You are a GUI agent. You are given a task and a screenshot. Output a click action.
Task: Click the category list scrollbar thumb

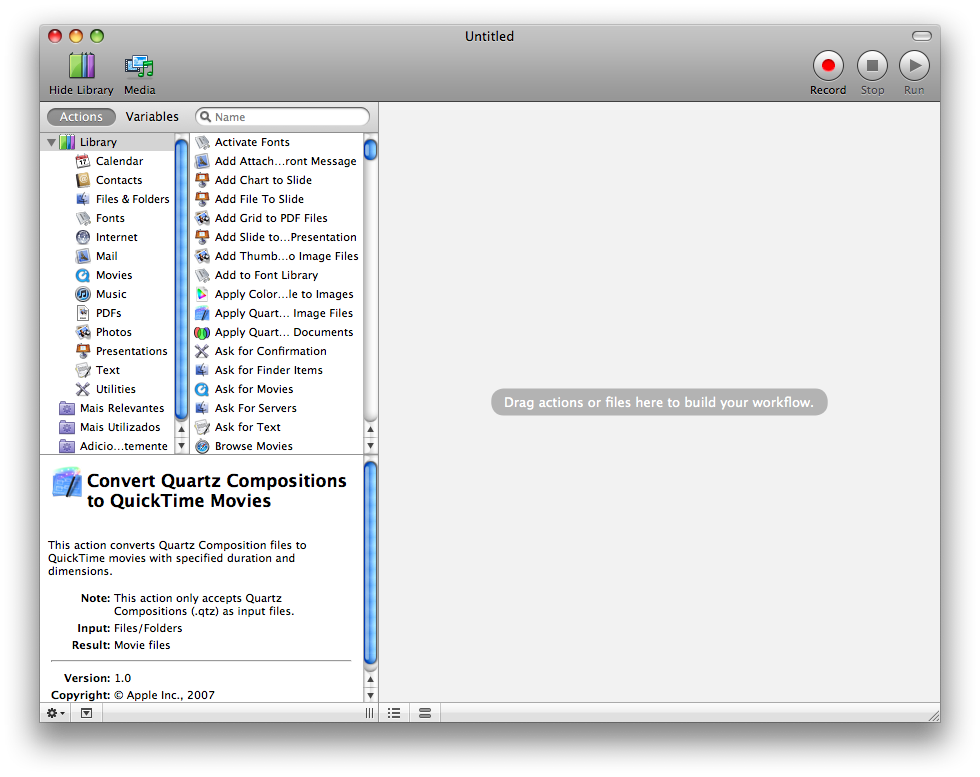tap(181, 279)
